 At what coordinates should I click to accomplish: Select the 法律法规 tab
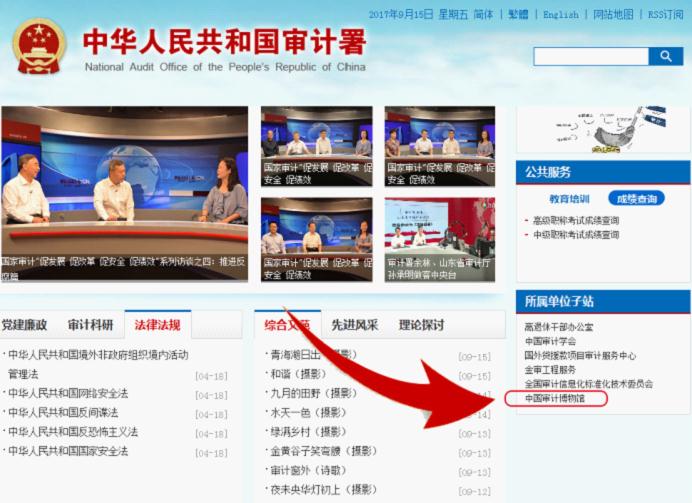coord(158,325)
